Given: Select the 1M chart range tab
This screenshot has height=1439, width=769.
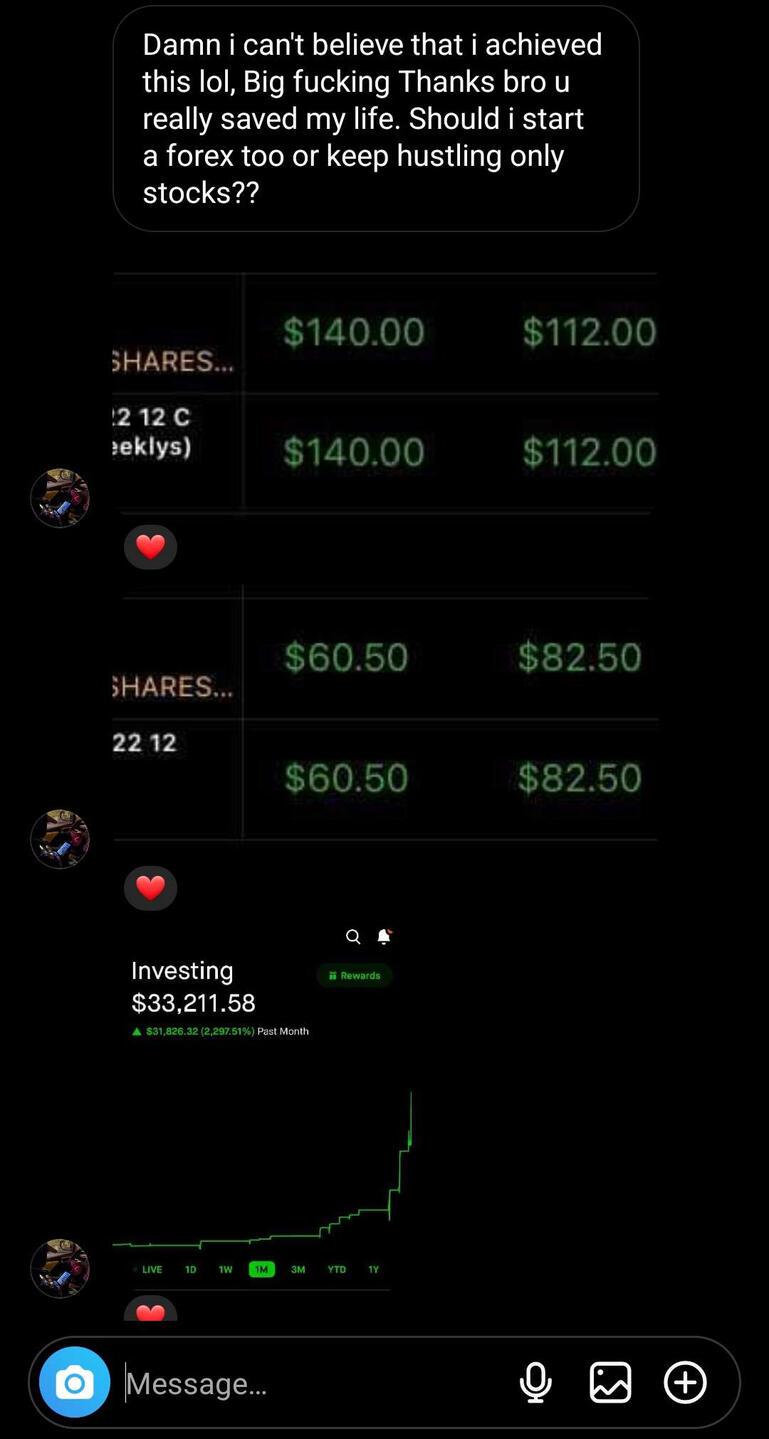Looking at the screenshot, I should click(x=261, y=1269).
